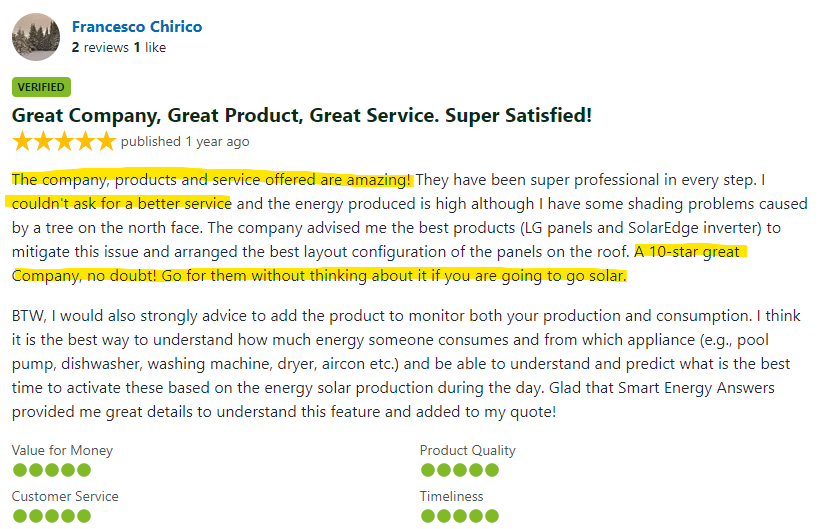823x529 pixels.
Task: Click the green VERIFIED badge
Action: coord(41,87)
